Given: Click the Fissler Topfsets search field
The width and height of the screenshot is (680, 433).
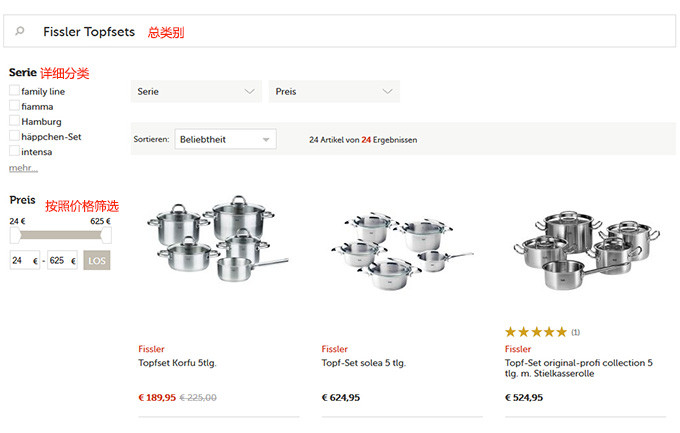Looking at the screenshot, I should pos(340,31).
